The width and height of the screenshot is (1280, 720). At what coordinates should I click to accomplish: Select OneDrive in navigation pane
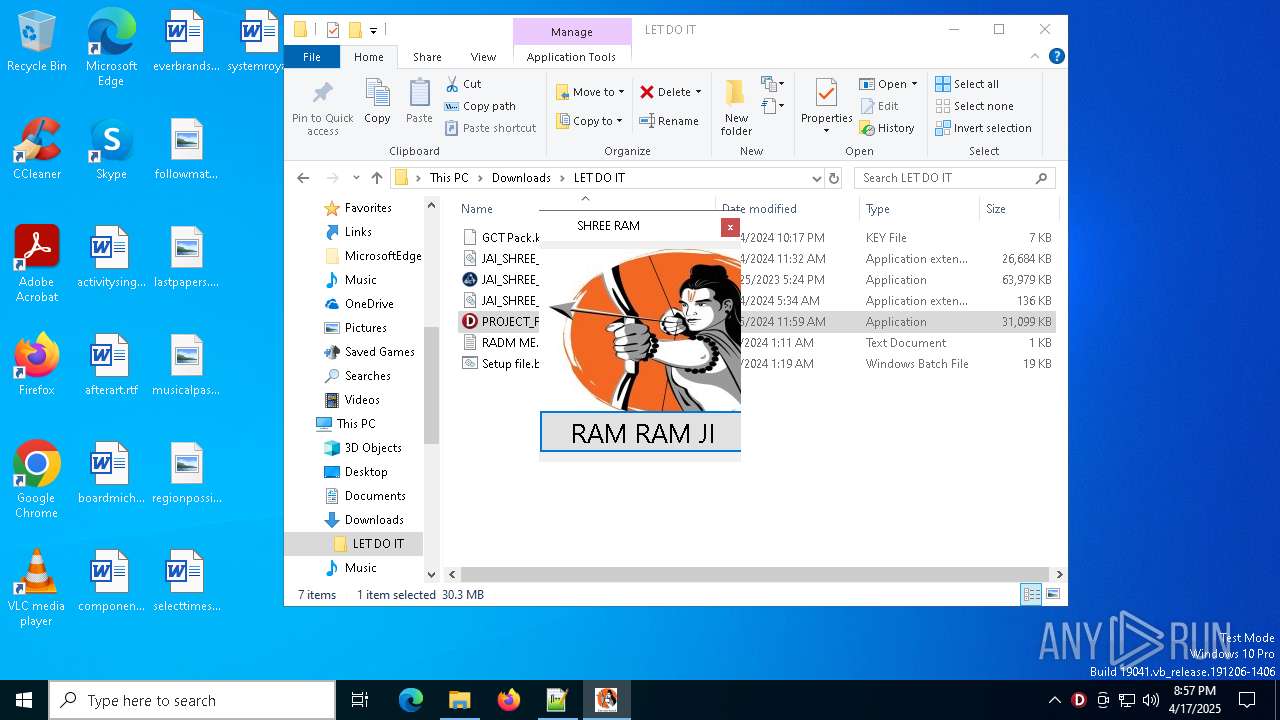click(369, 304)
